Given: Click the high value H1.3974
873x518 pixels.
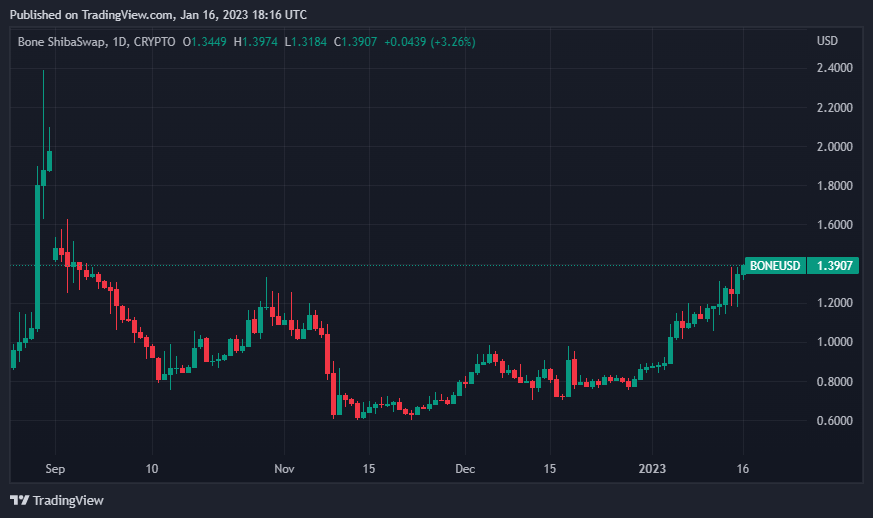Looking at the screenshot, I should point(256,42).
